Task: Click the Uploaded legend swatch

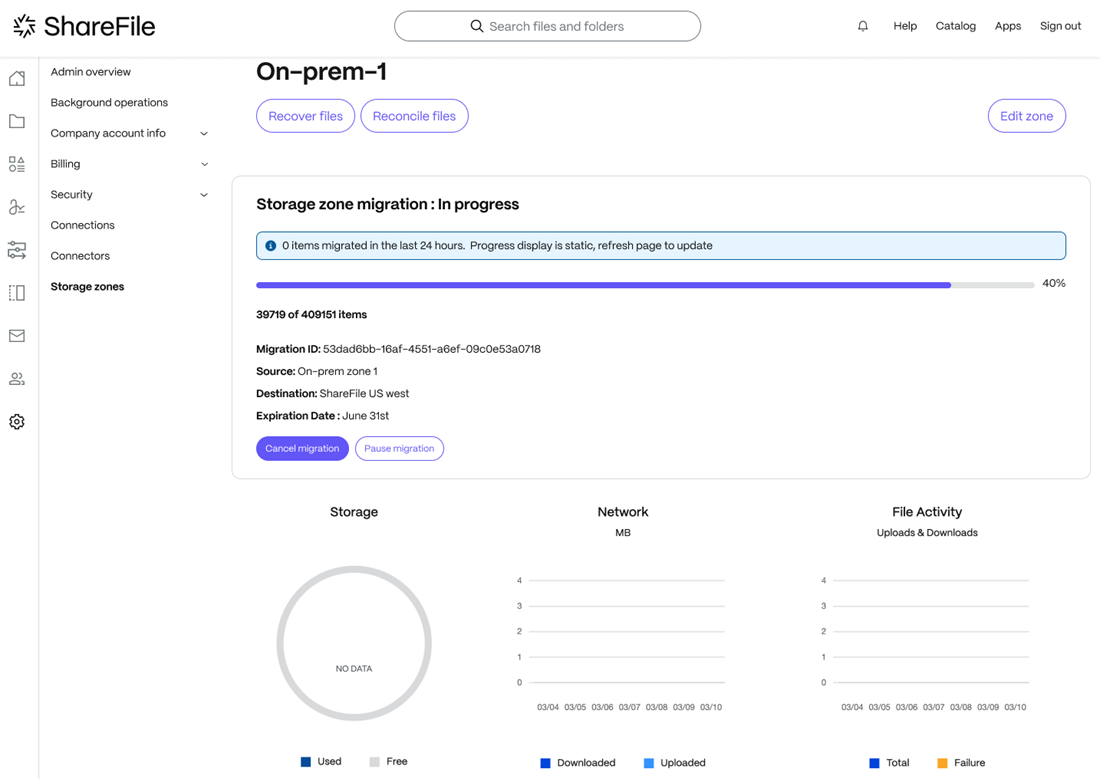Action: [649, 764]
